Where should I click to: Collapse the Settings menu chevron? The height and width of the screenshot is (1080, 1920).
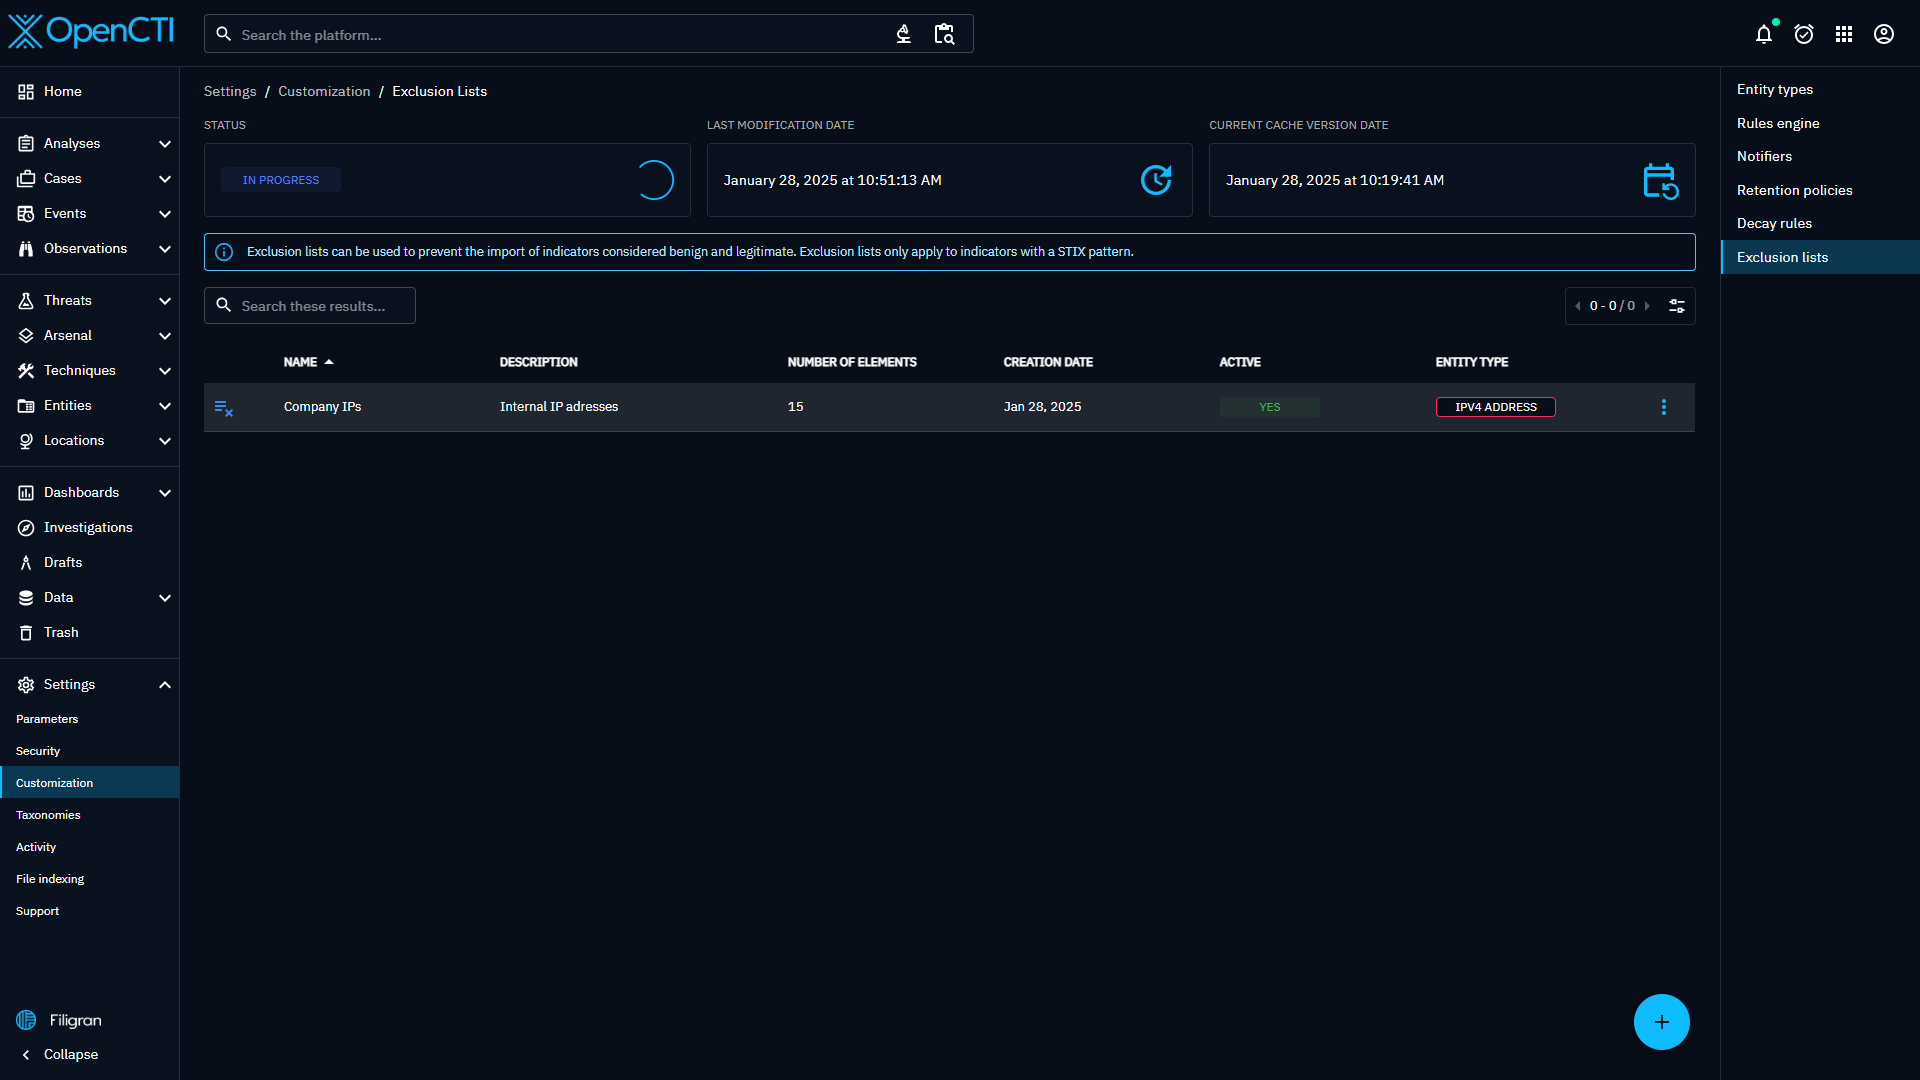tap(165, 685)
